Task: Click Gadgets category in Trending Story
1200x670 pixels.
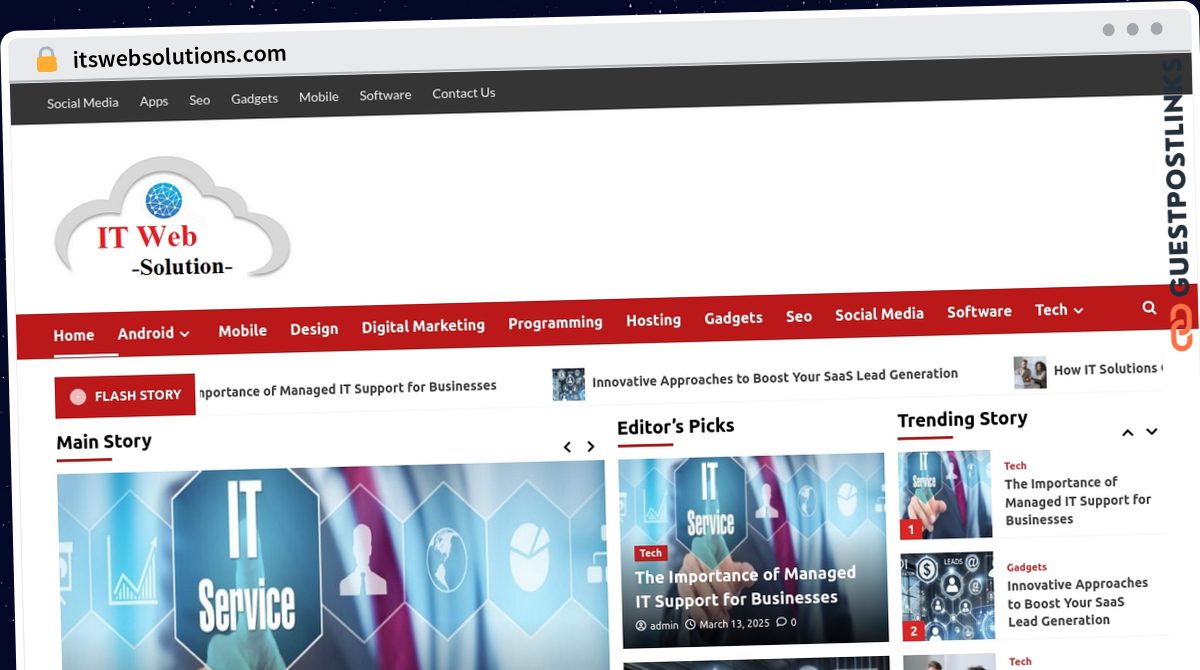Action: pyautogui.click(x=1027, y=567)
